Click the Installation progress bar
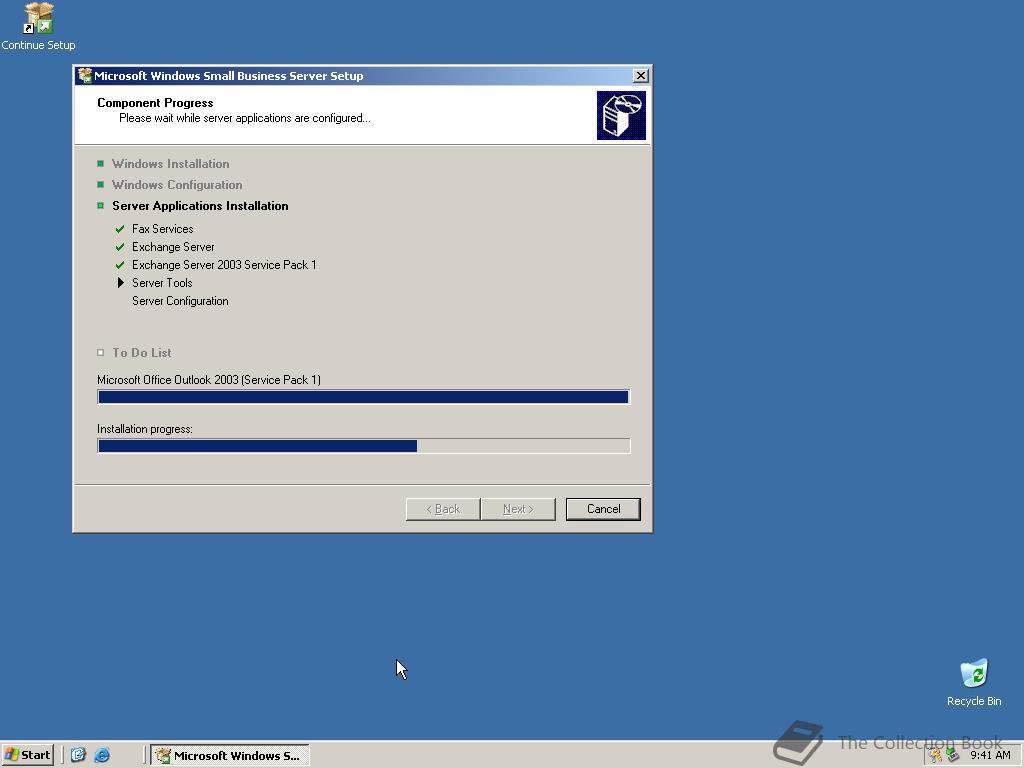This screenshot has width=1024, height=768. click(x=364, y=445)
